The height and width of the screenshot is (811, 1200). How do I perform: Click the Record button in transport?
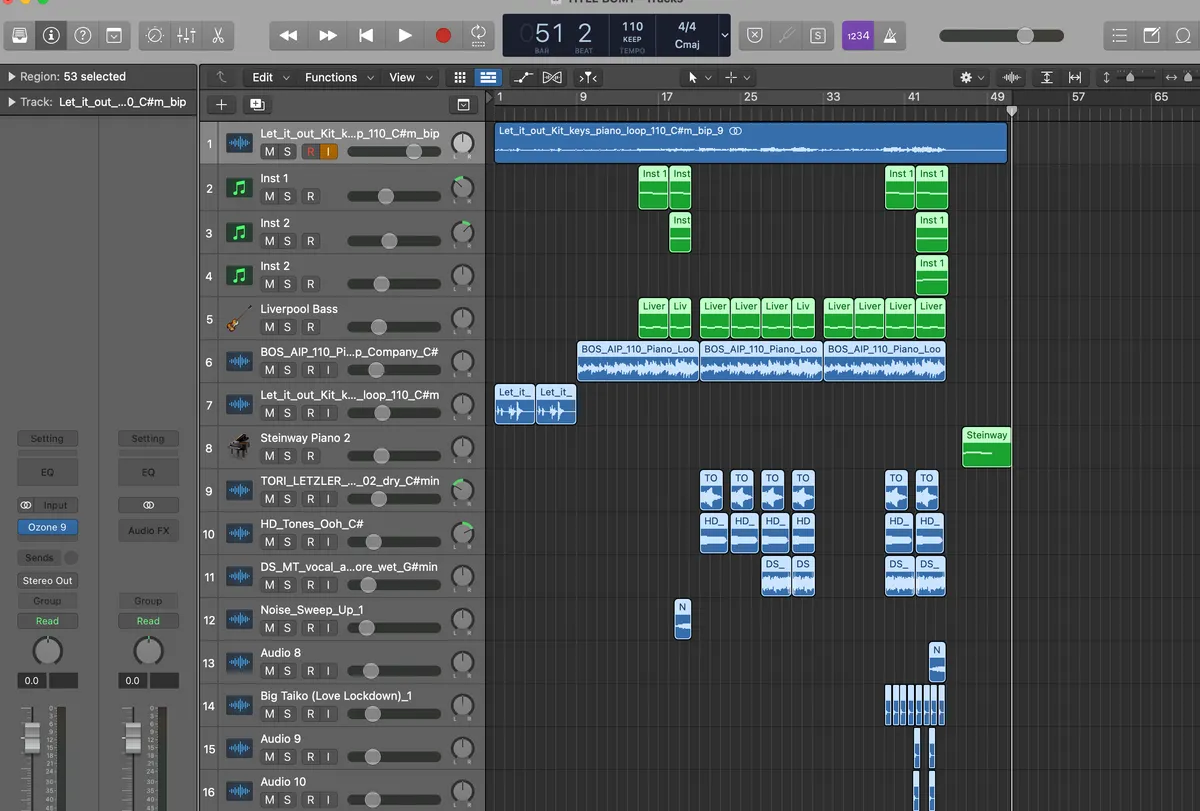(443, 36)
